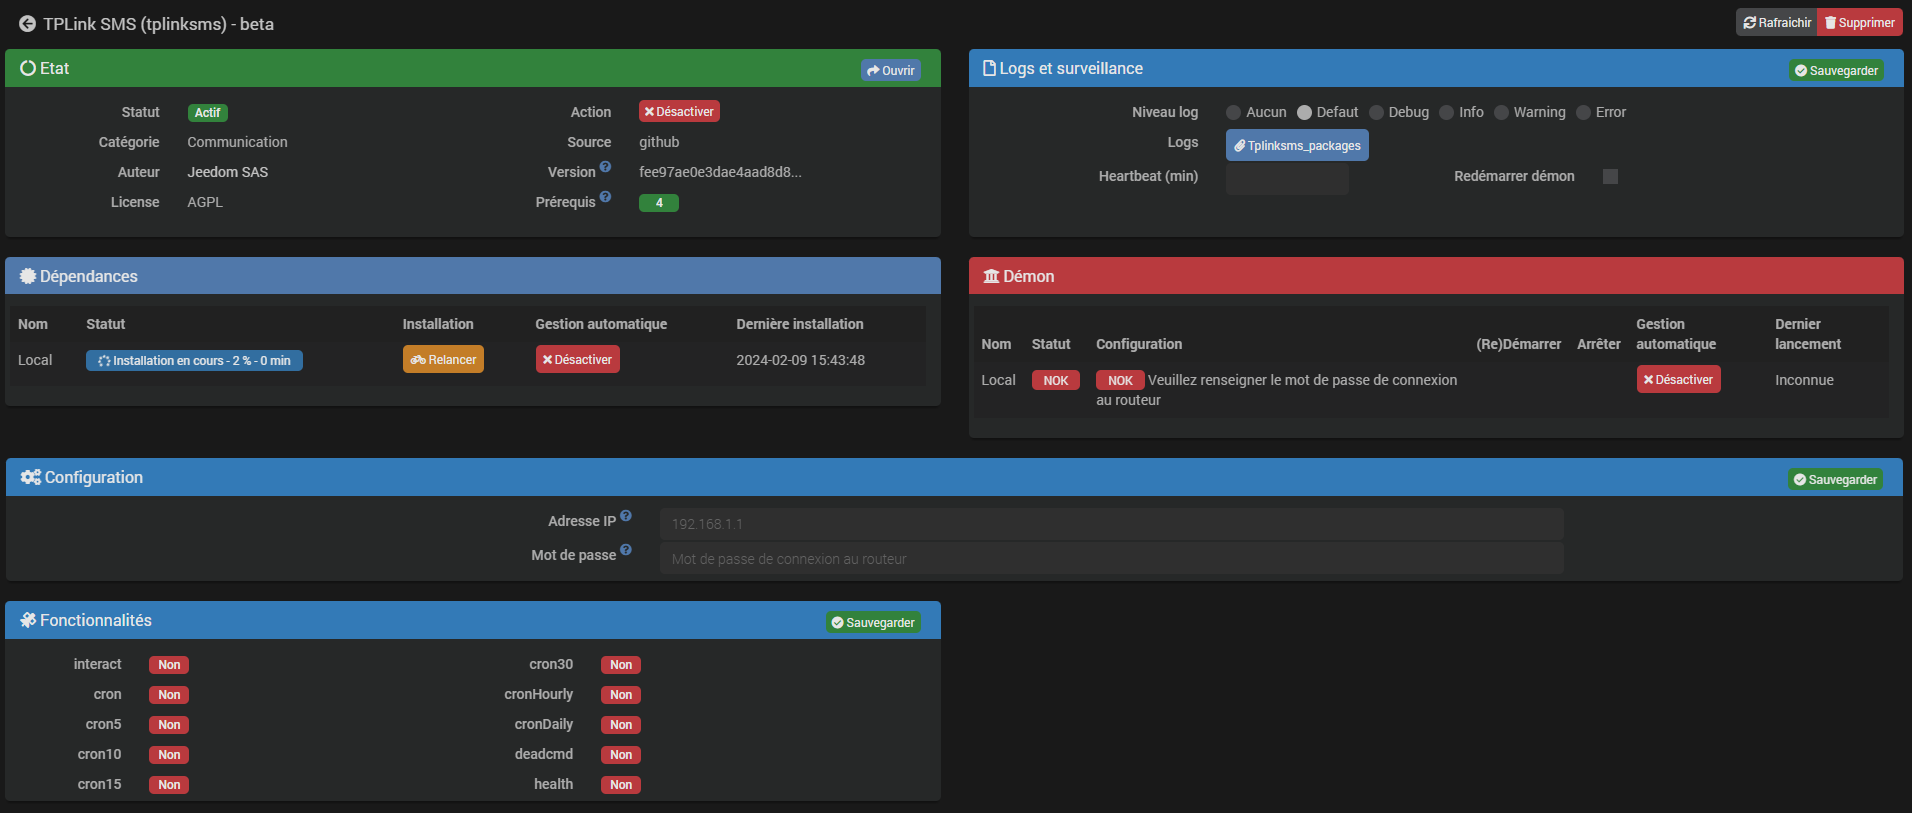Screen dimensions: 1912x813
Task: Click the Non badge for cron5
Action: tap(169, 725)
